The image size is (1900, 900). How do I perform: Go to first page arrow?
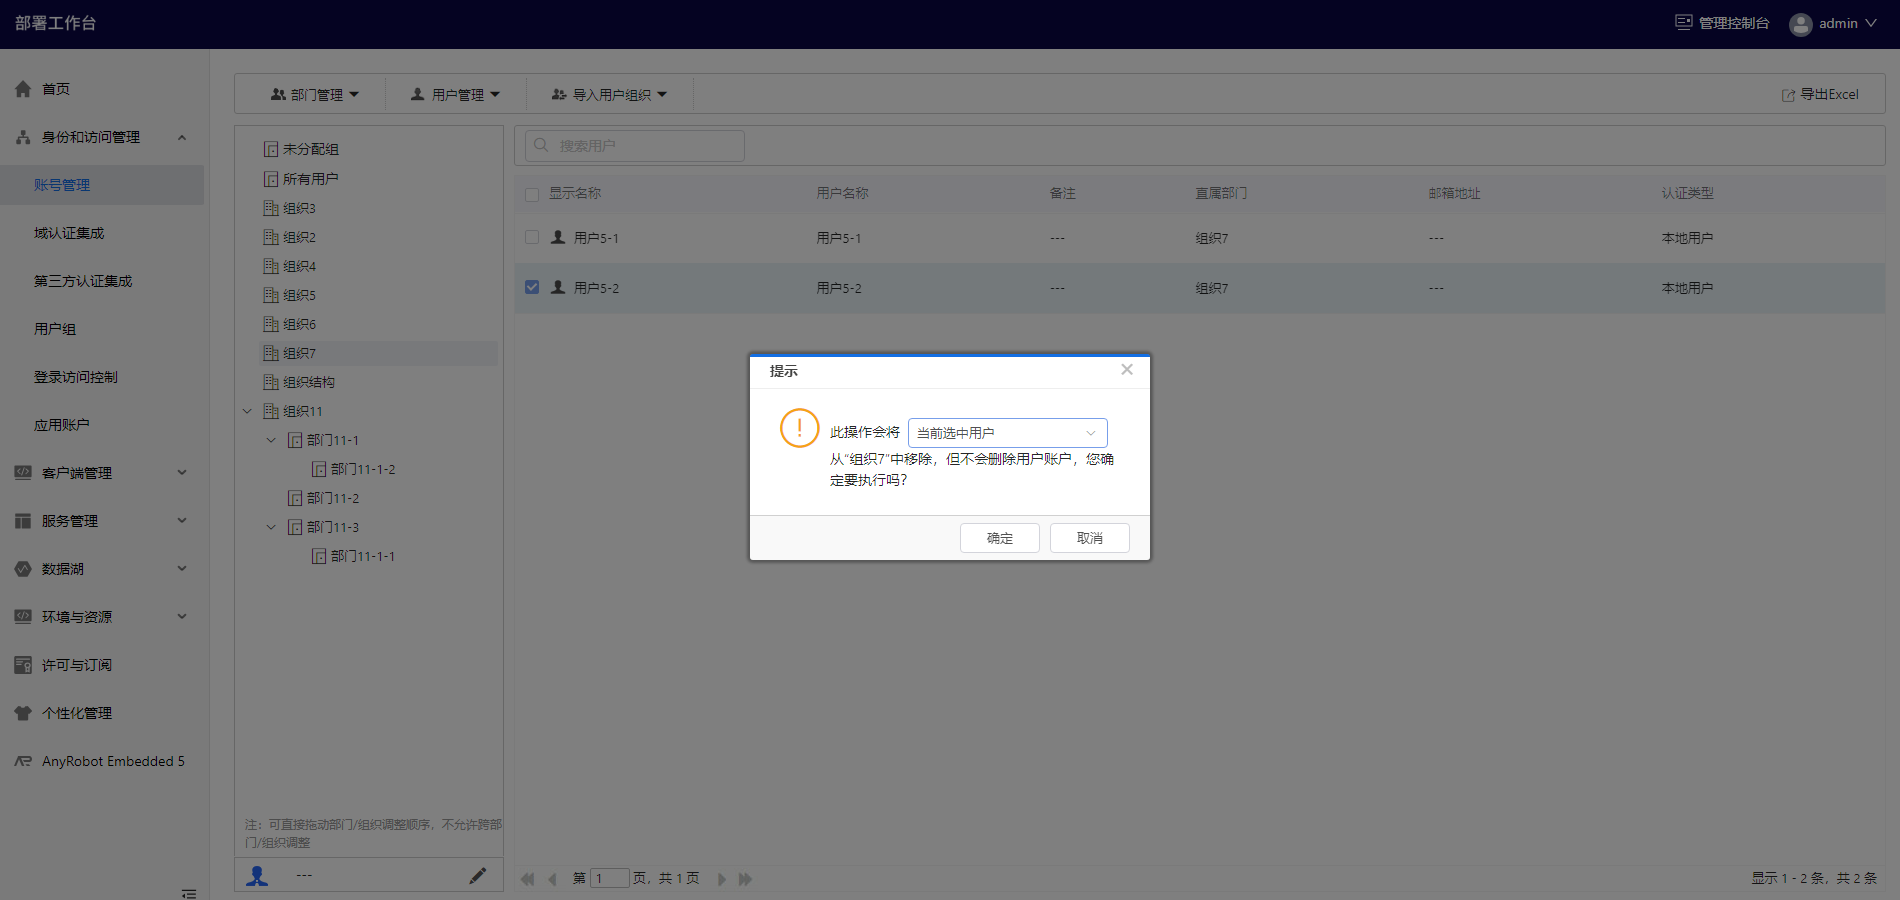click(527, 879)
